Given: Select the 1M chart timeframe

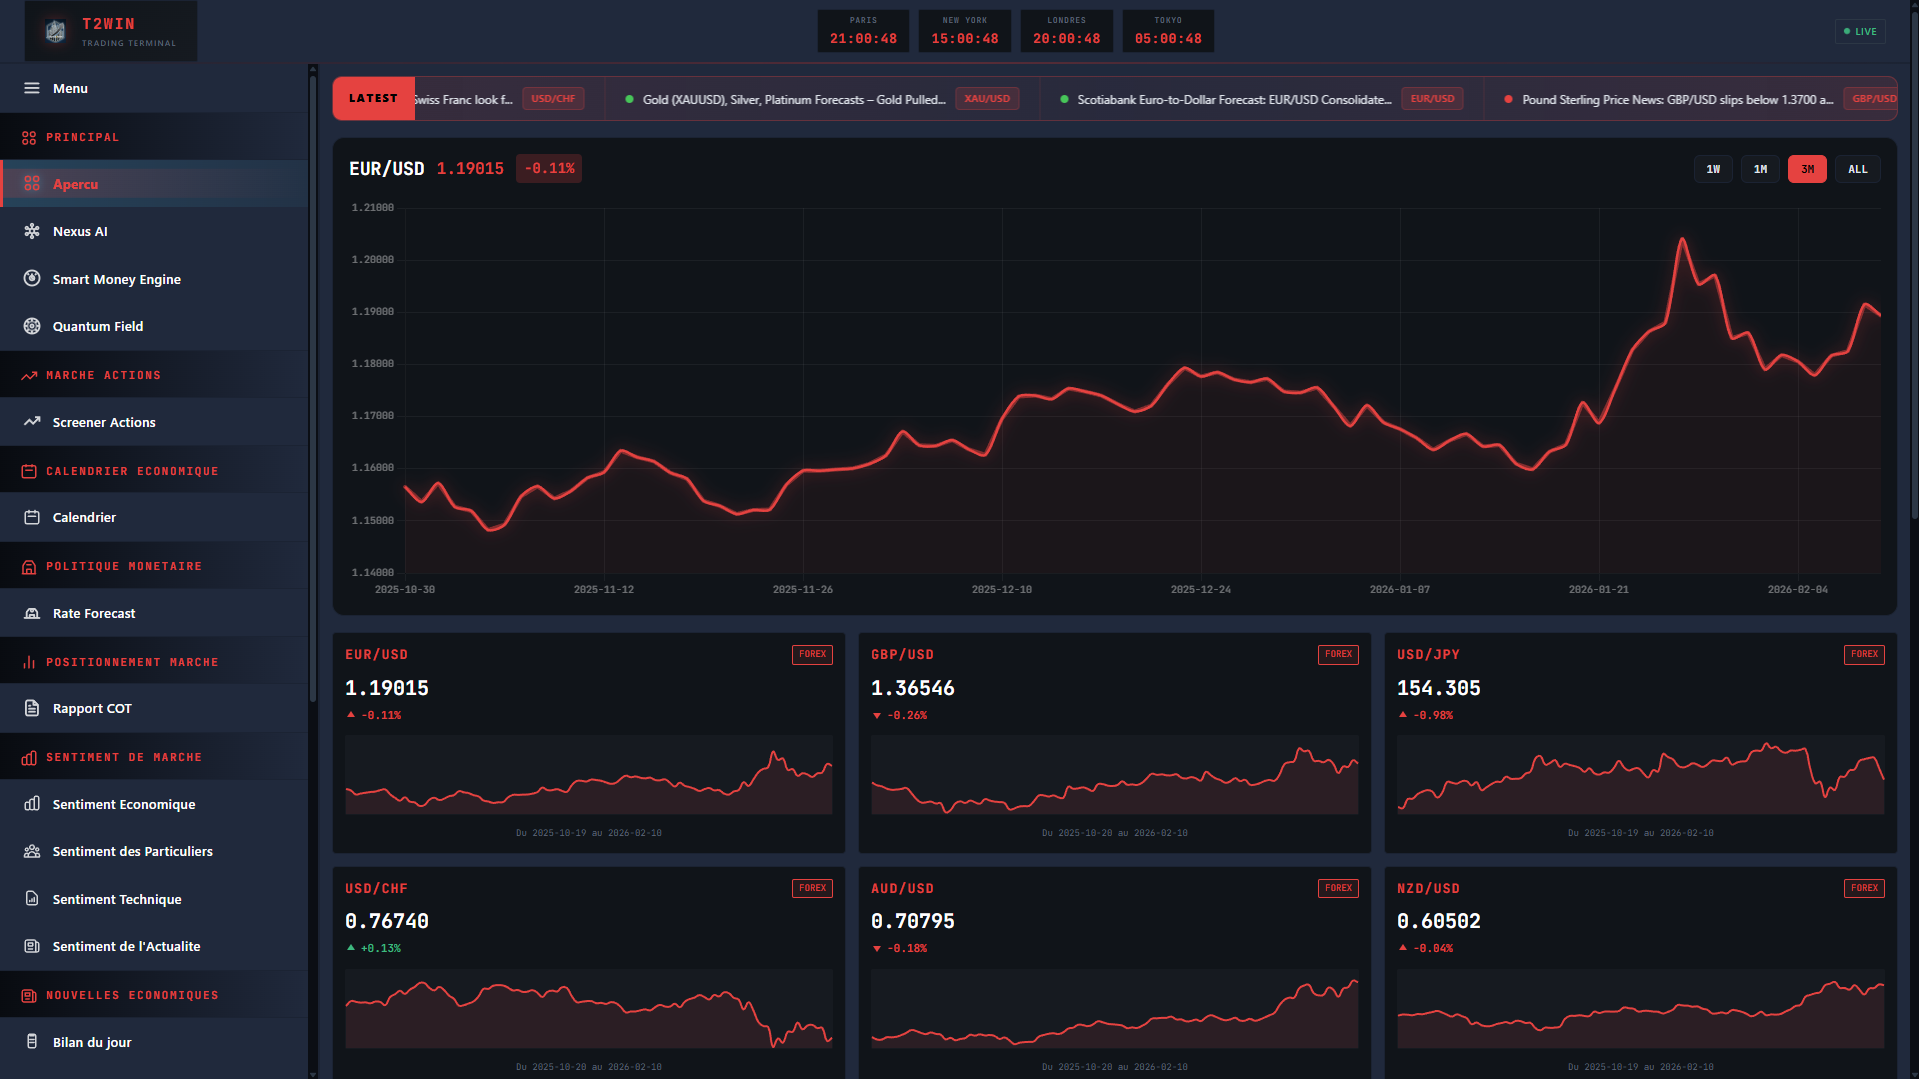Looking at the screenshot, I should 1760,169.
